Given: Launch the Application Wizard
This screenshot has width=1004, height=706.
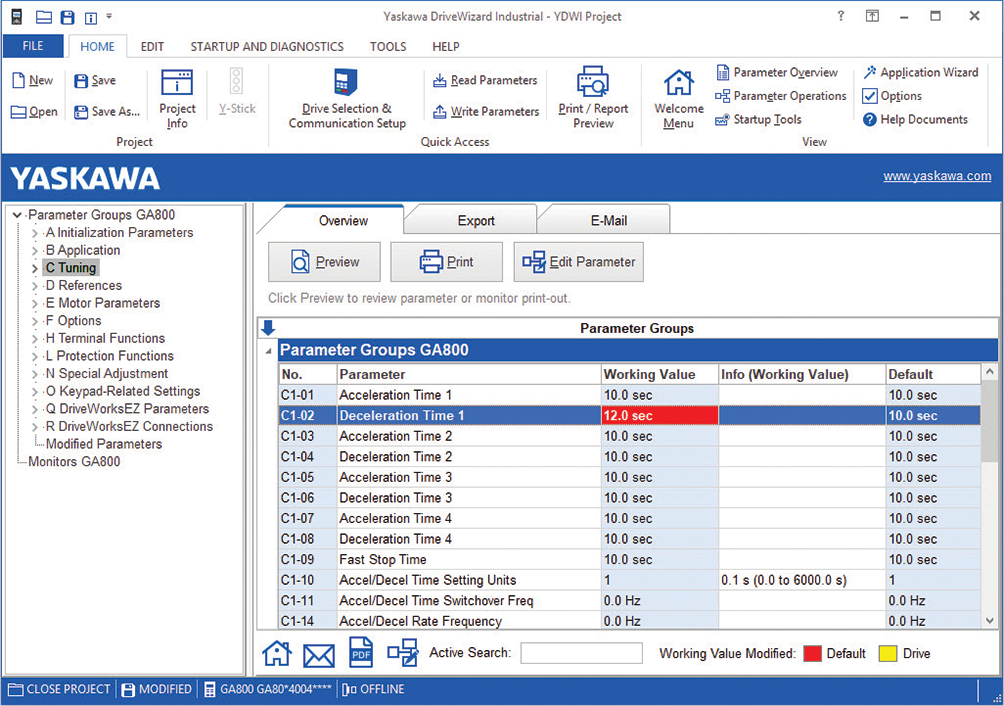Looking at the screenshot, I should [920, 73].
